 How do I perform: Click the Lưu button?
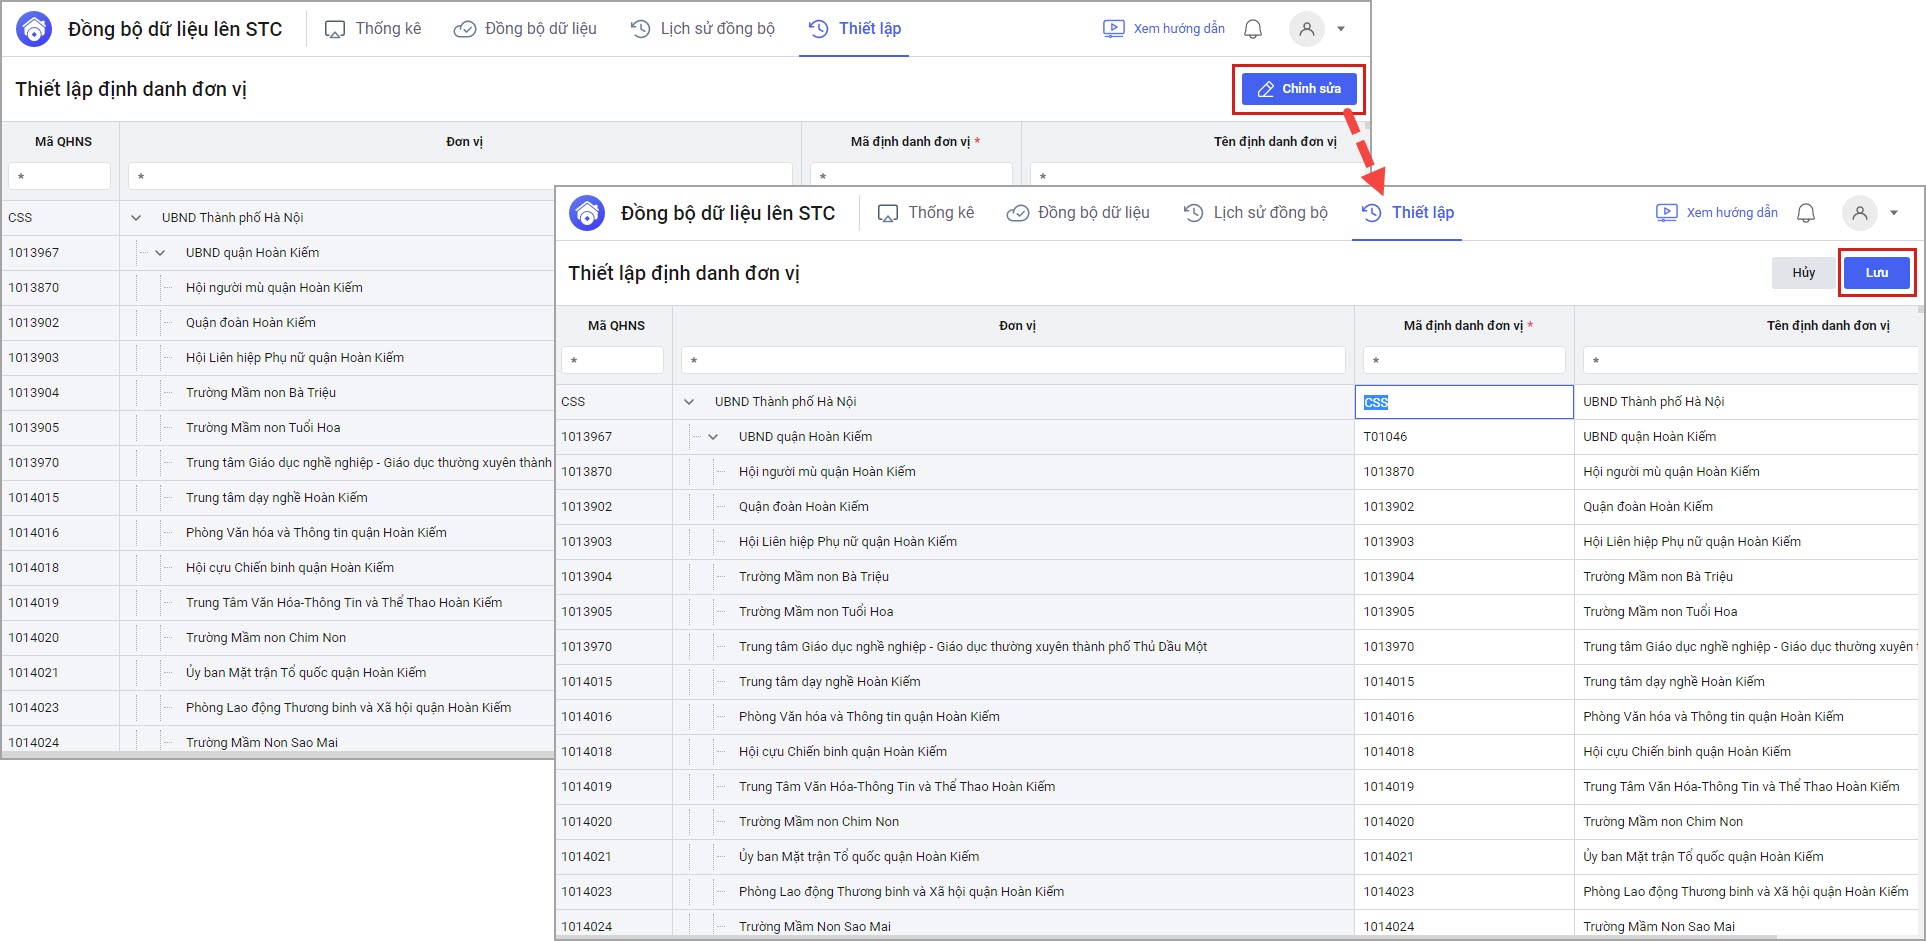pyautogui.click(x=1877, y=273)
